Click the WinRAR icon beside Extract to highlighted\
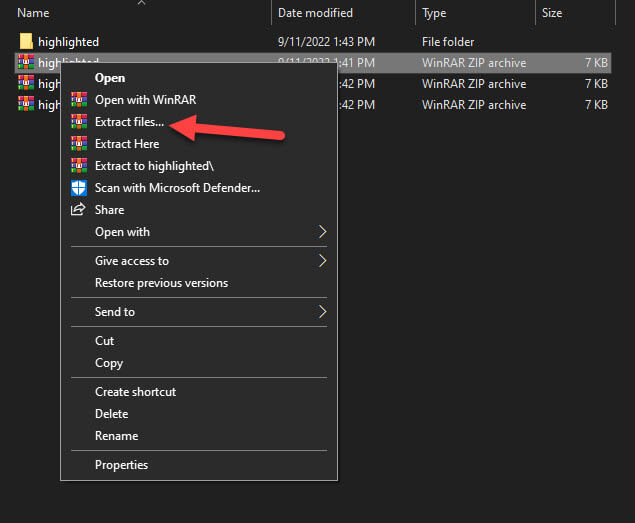Screen dimensions: 635x523 78,166
